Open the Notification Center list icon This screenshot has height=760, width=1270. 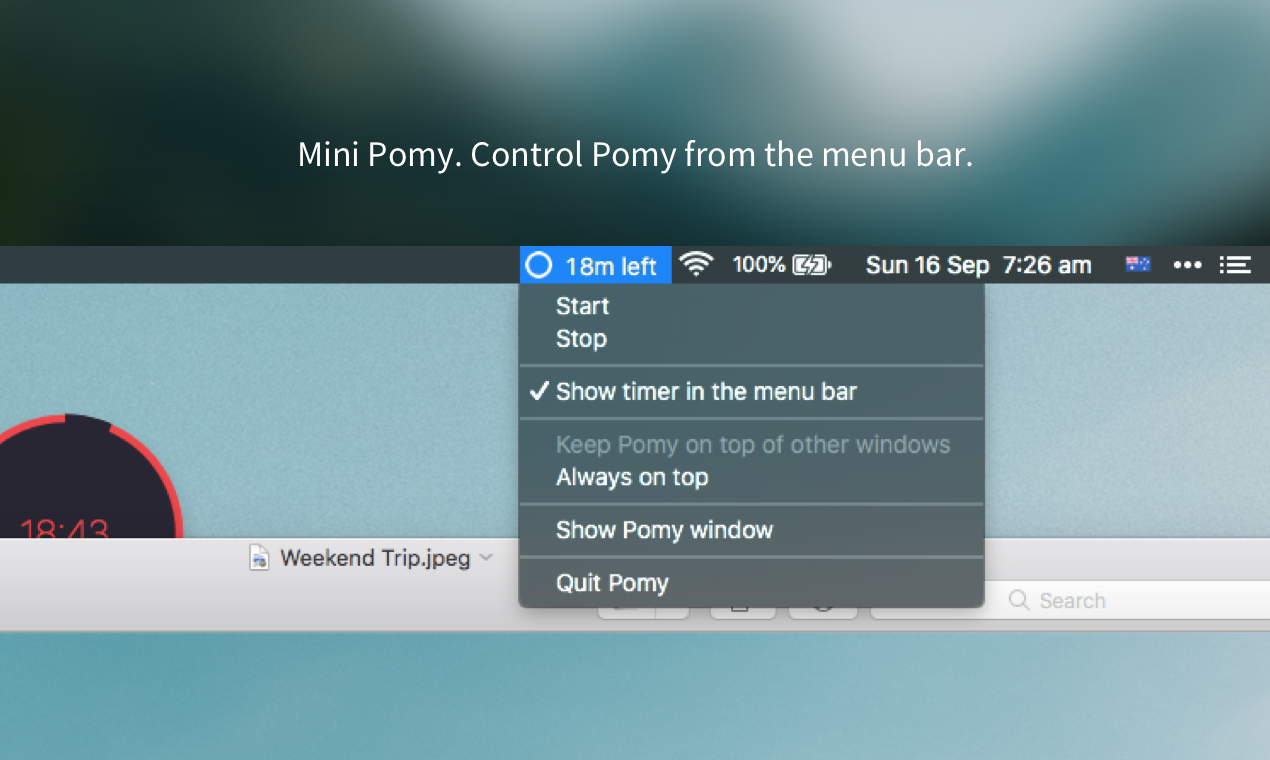[1235, 265]
